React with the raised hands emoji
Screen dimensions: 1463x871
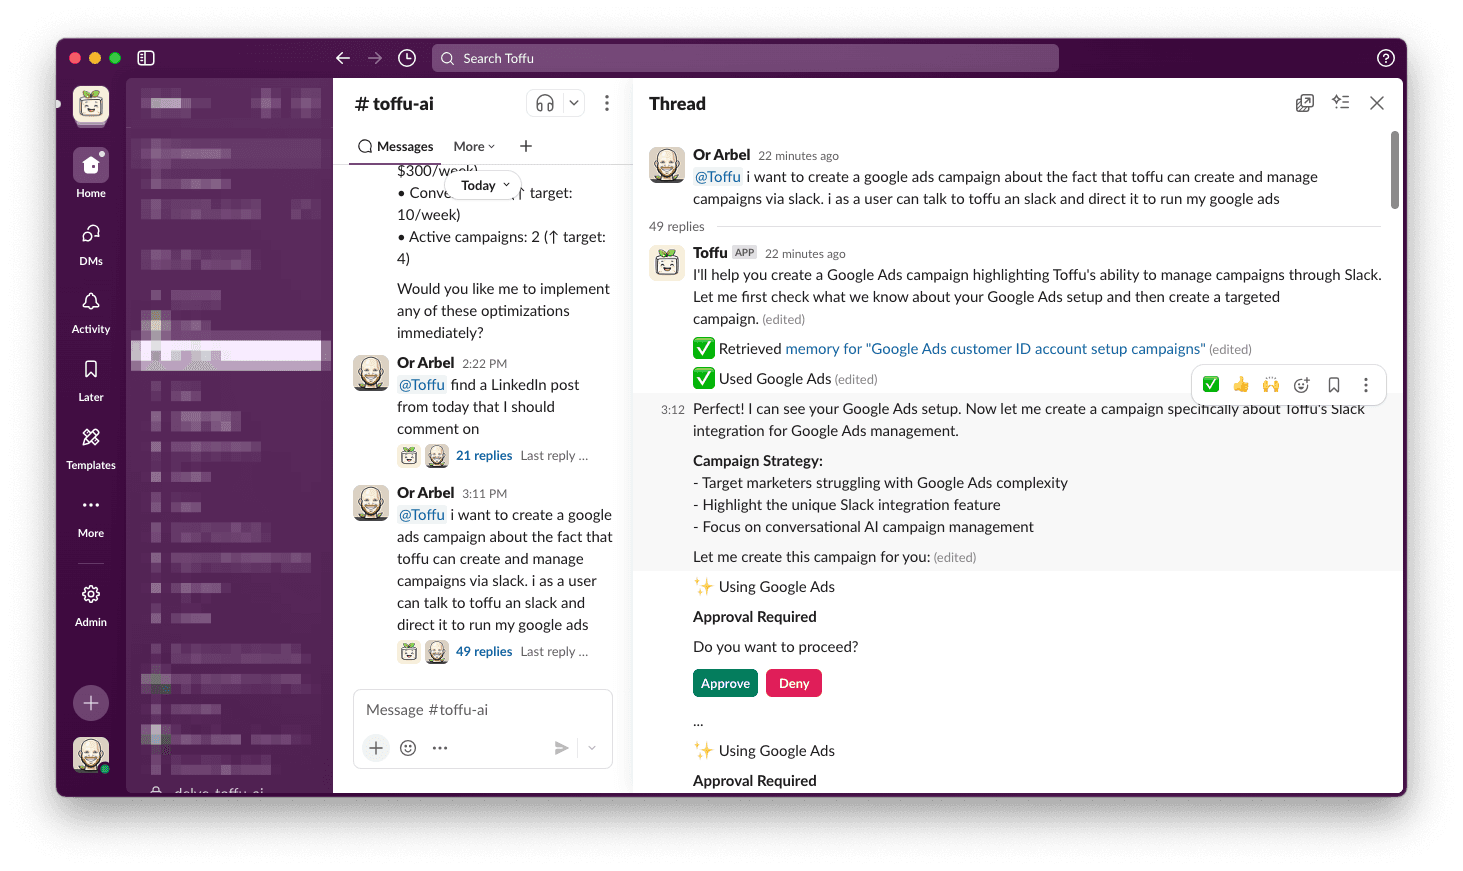point(1271,385)
